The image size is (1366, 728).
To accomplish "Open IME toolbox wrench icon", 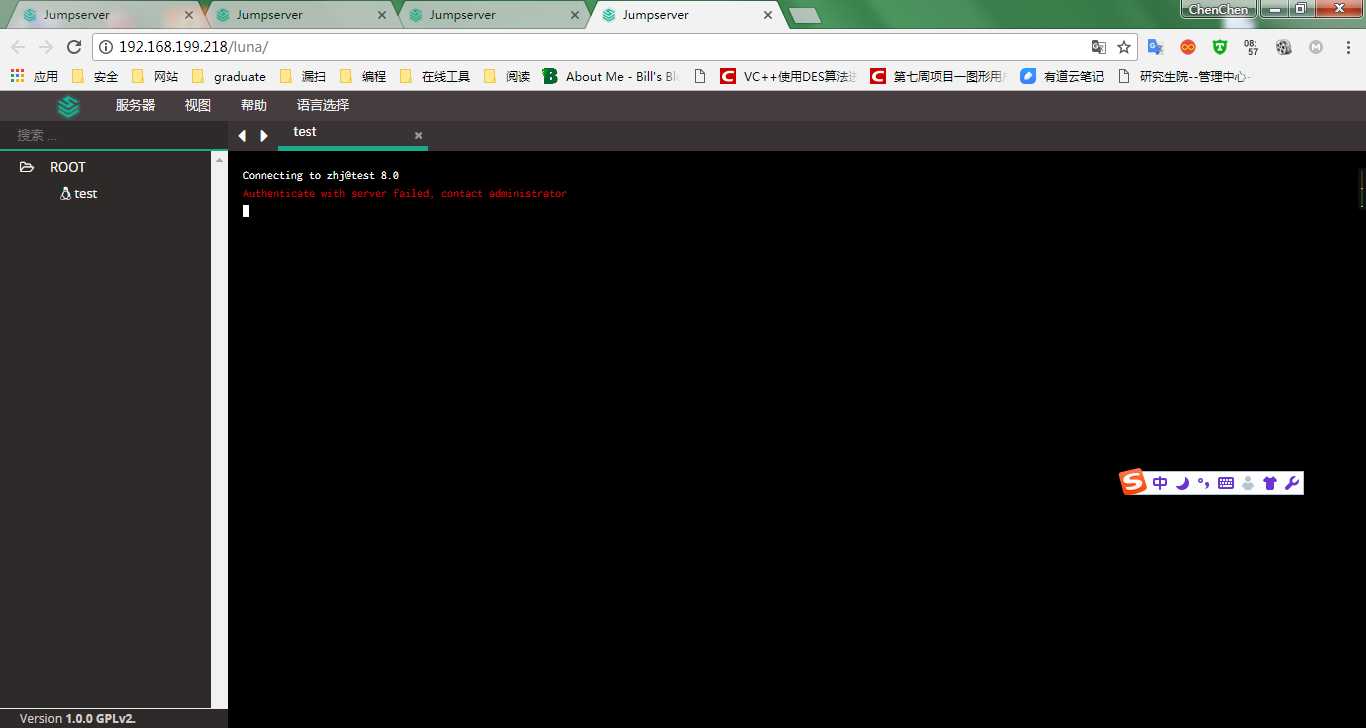I will pos(1291,483).
